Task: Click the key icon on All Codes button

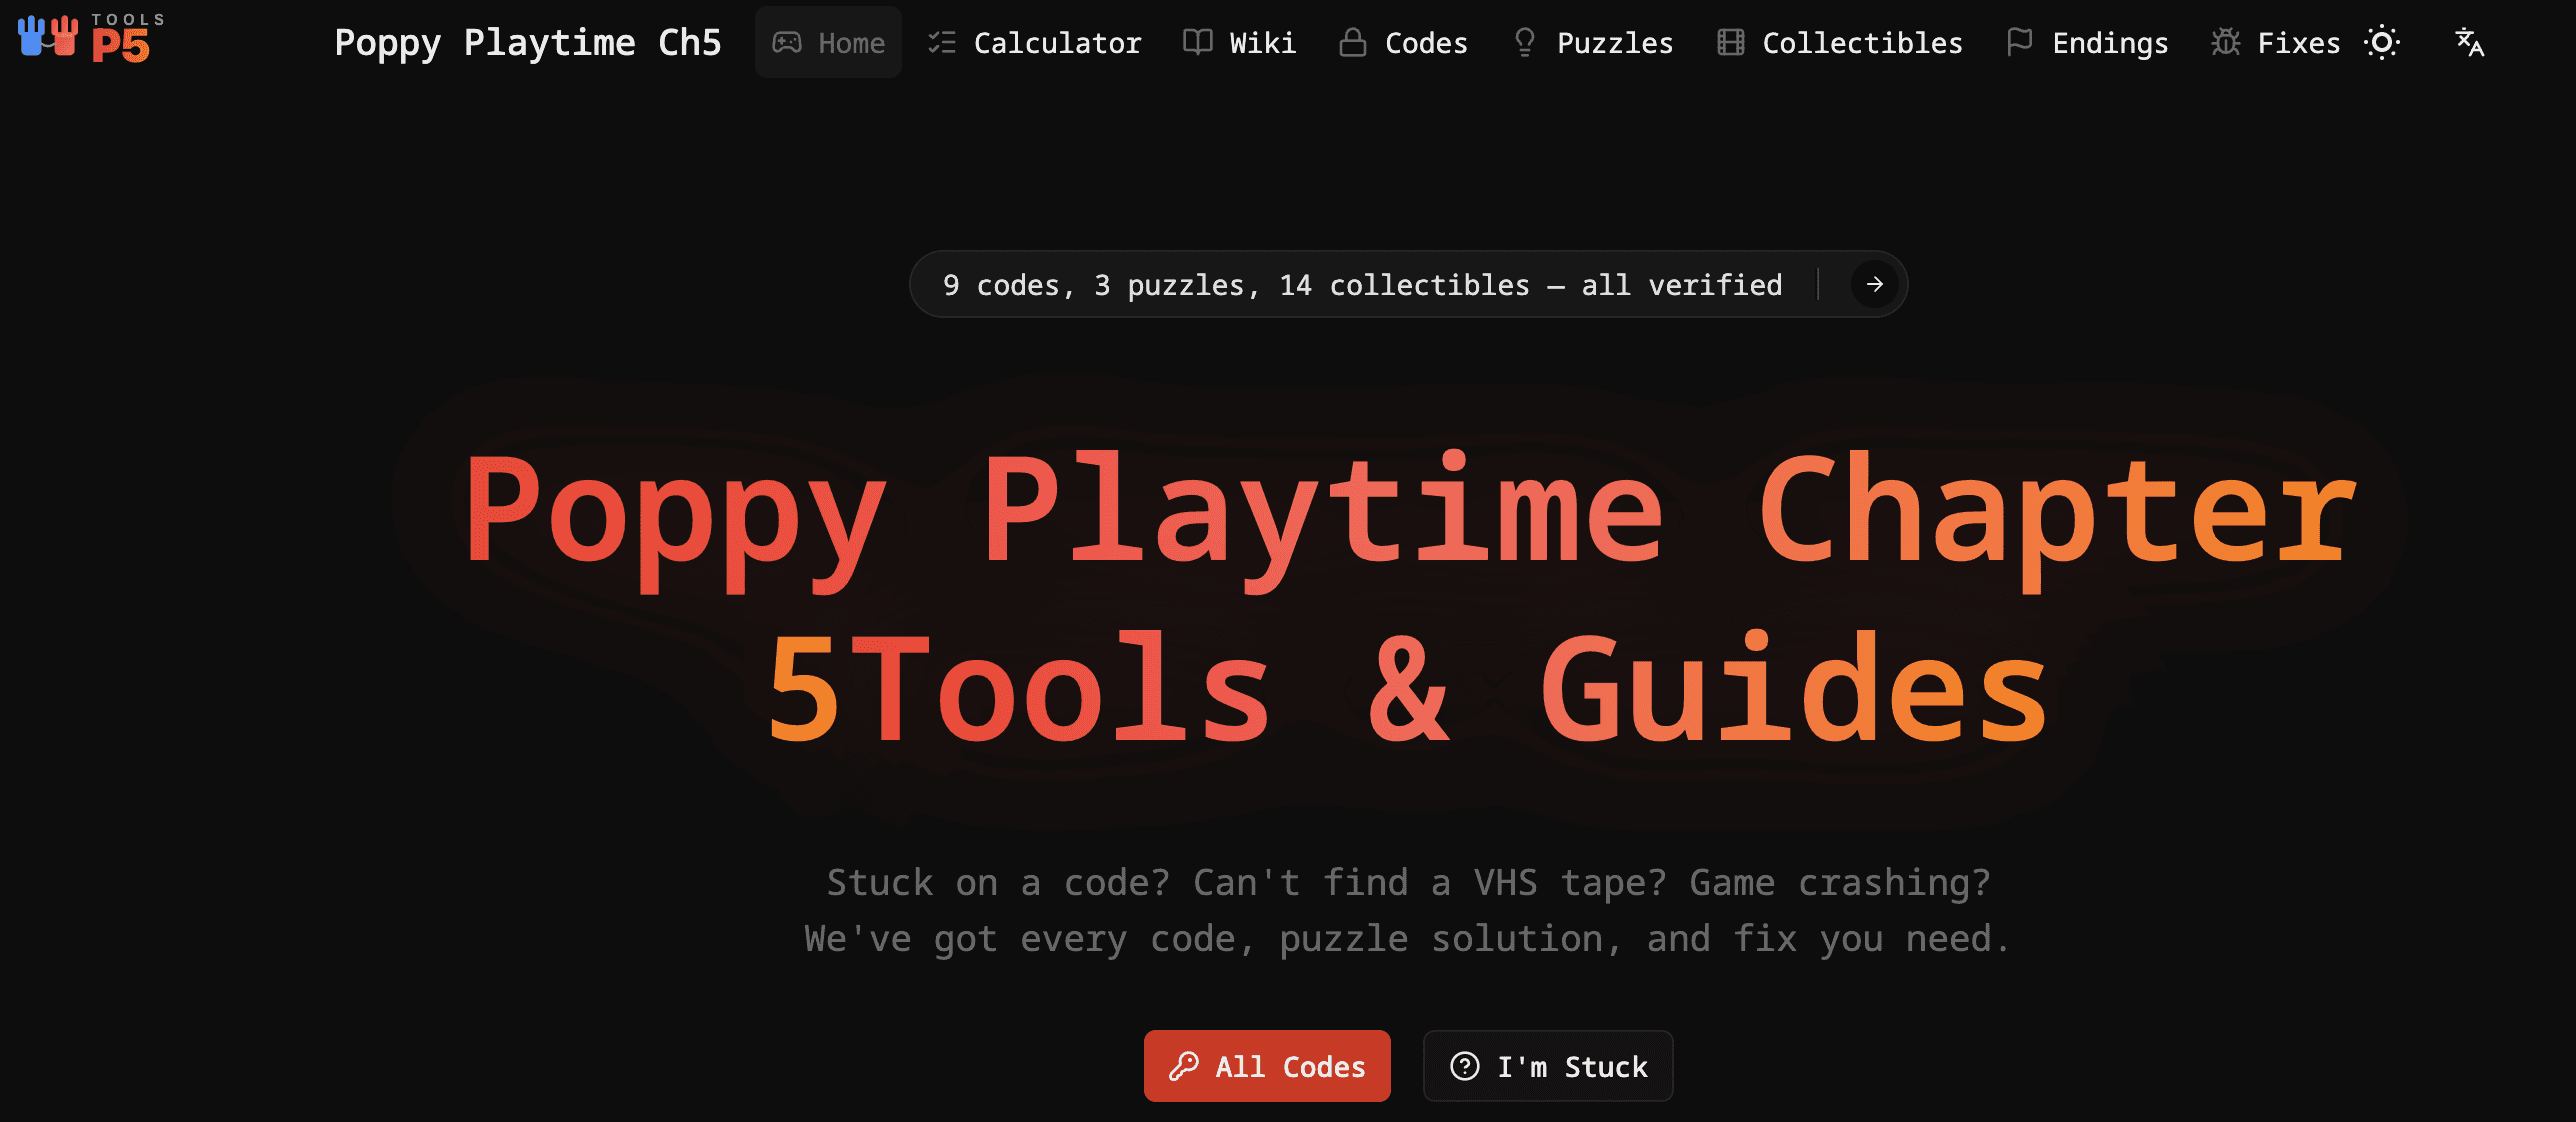Action: click(x=1186, y=1066)
